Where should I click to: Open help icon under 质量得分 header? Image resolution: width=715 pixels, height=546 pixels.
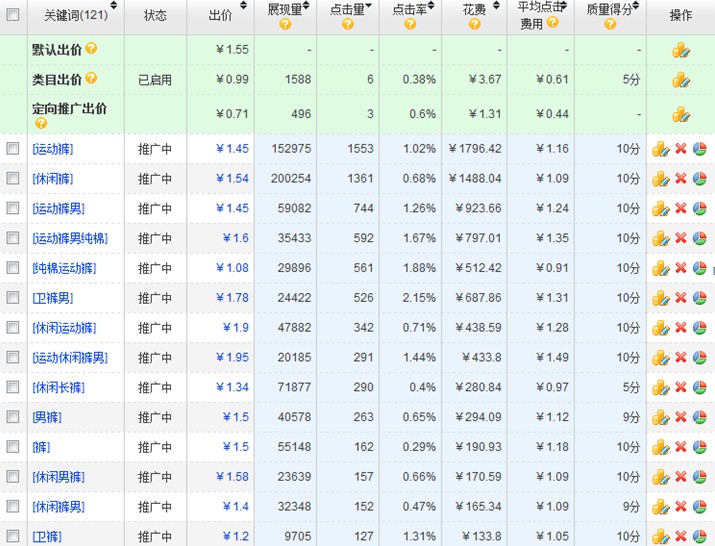(610, 24)
